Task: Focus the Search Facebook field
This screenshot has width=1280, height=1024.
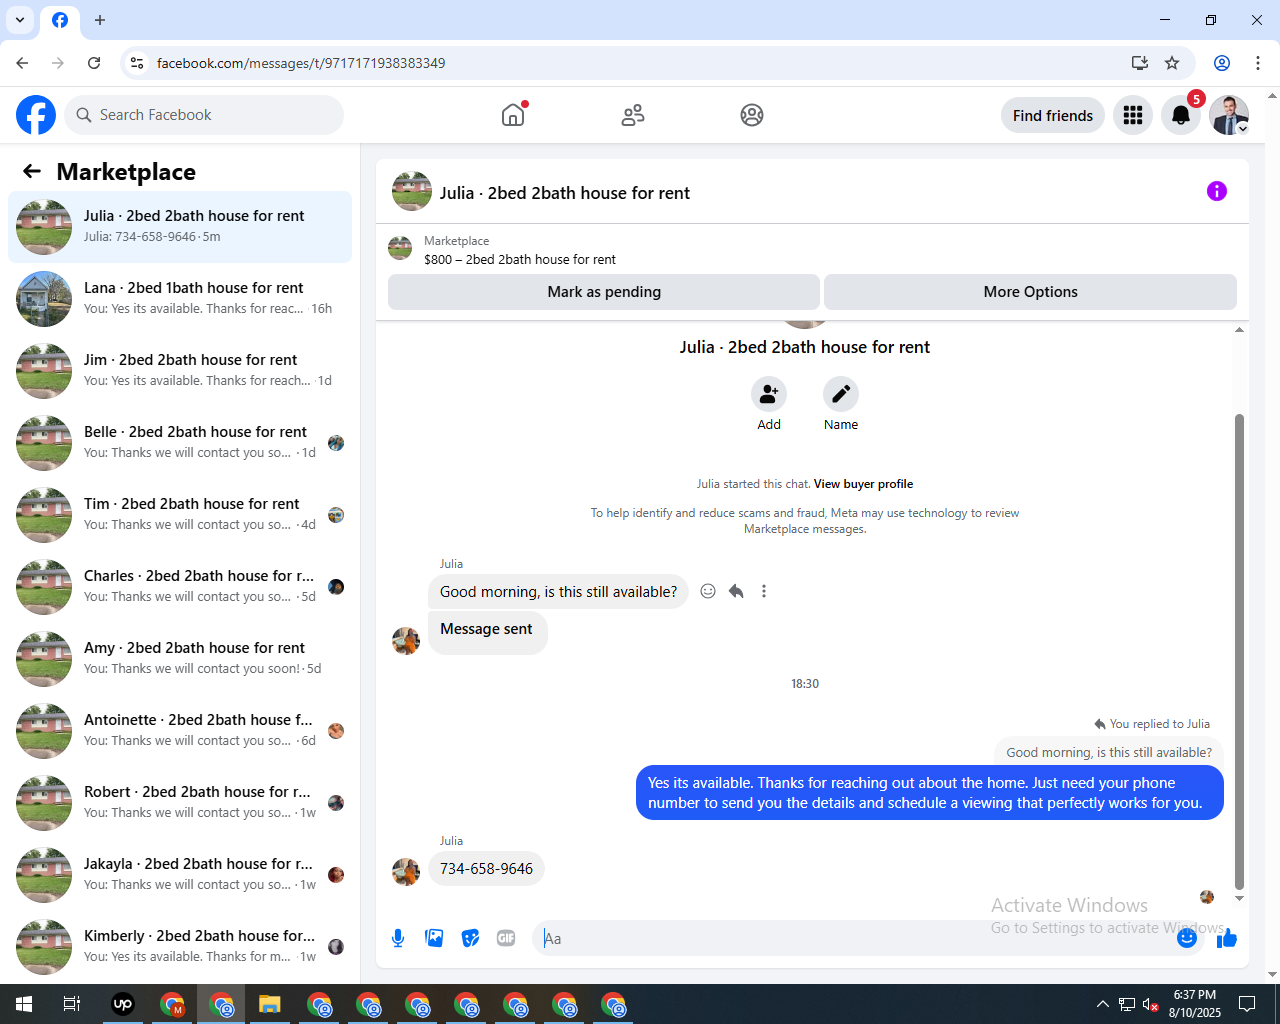Action: coord(204,115)
